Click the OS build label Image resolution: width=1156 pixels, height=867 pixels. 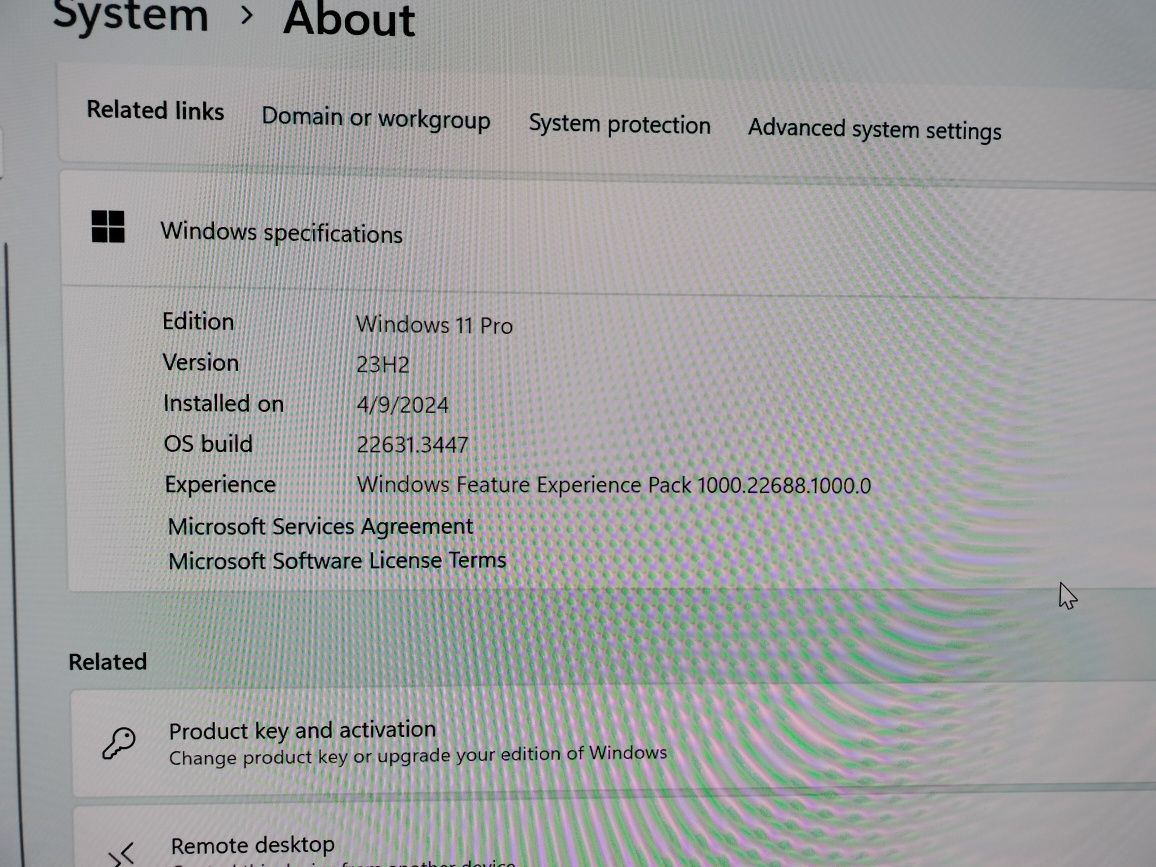[x=208, y=444]
